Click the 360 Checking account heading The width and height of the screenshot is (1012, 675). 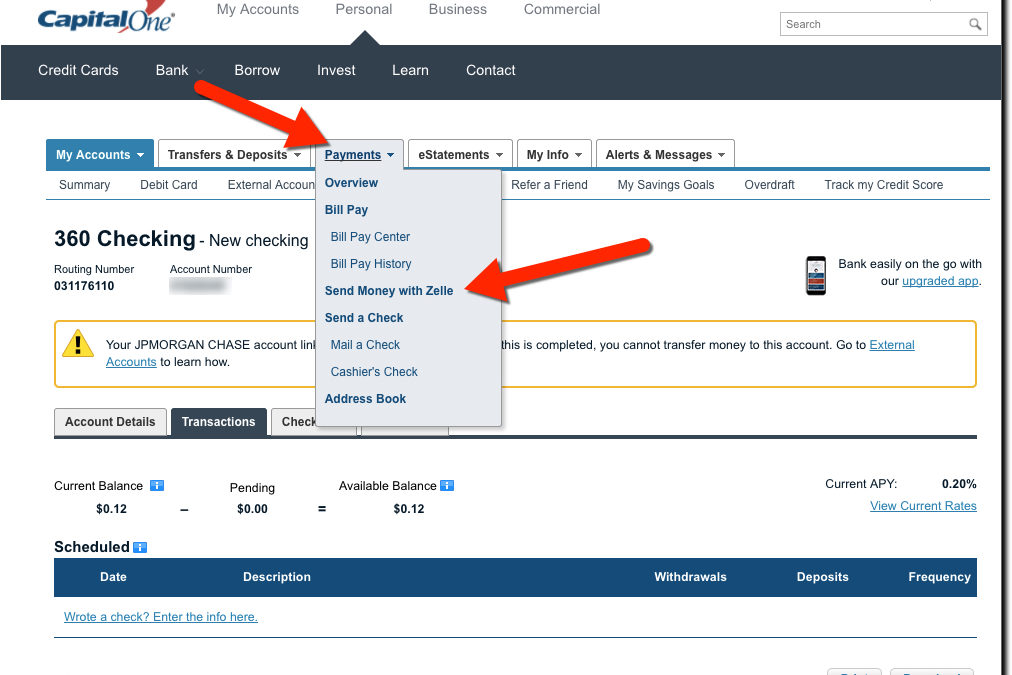tap(125, 239)
